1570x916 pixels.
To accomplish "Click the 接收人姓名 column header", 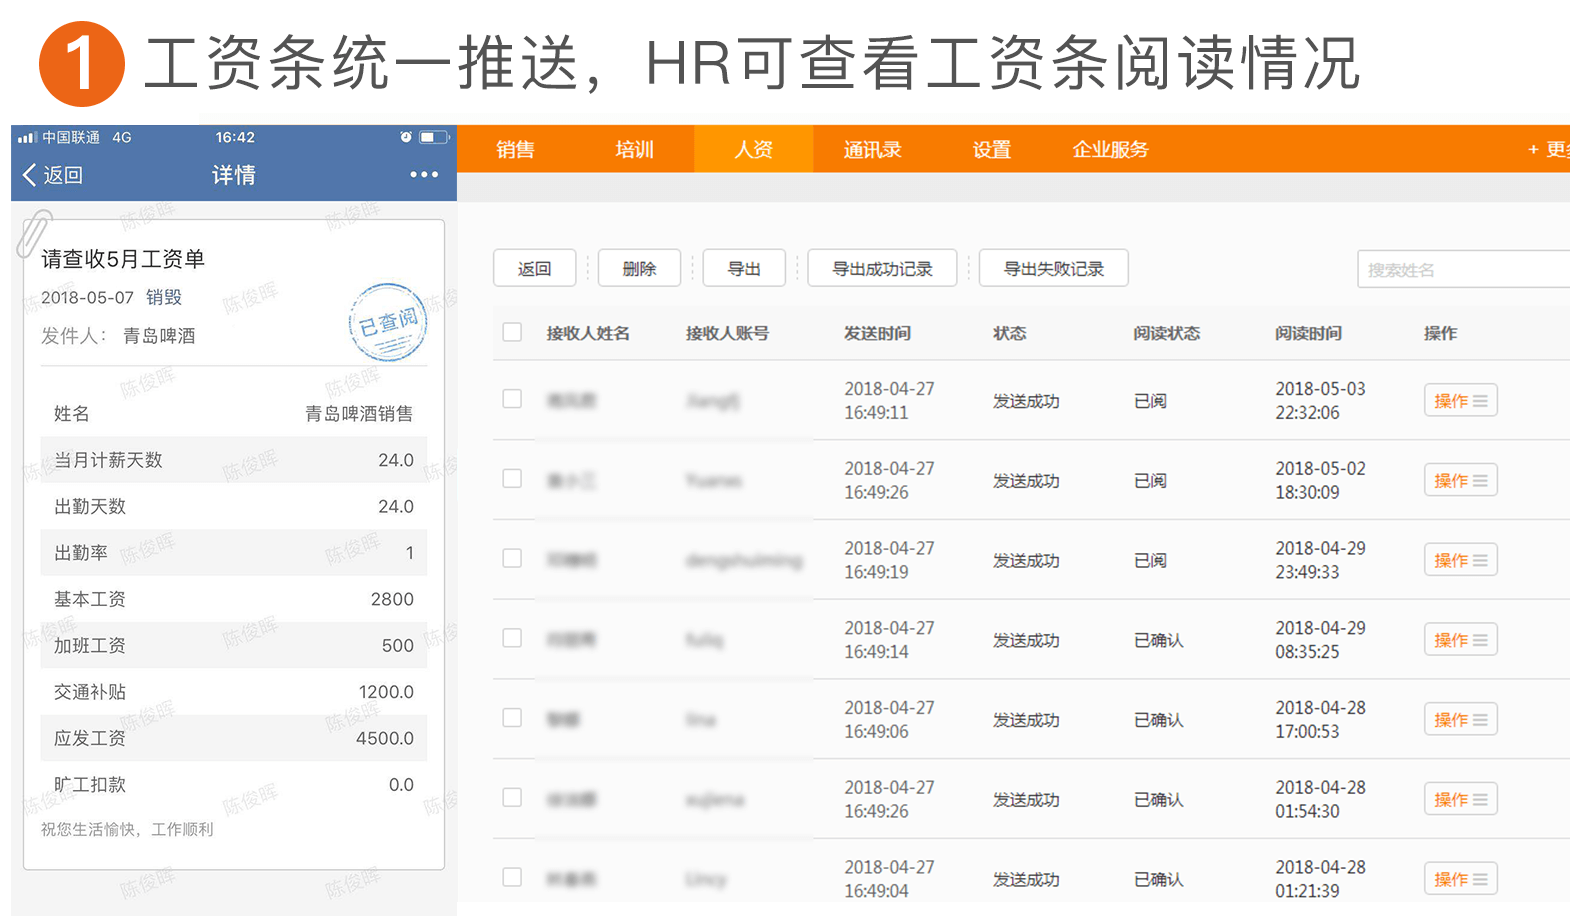I will 588,333.
